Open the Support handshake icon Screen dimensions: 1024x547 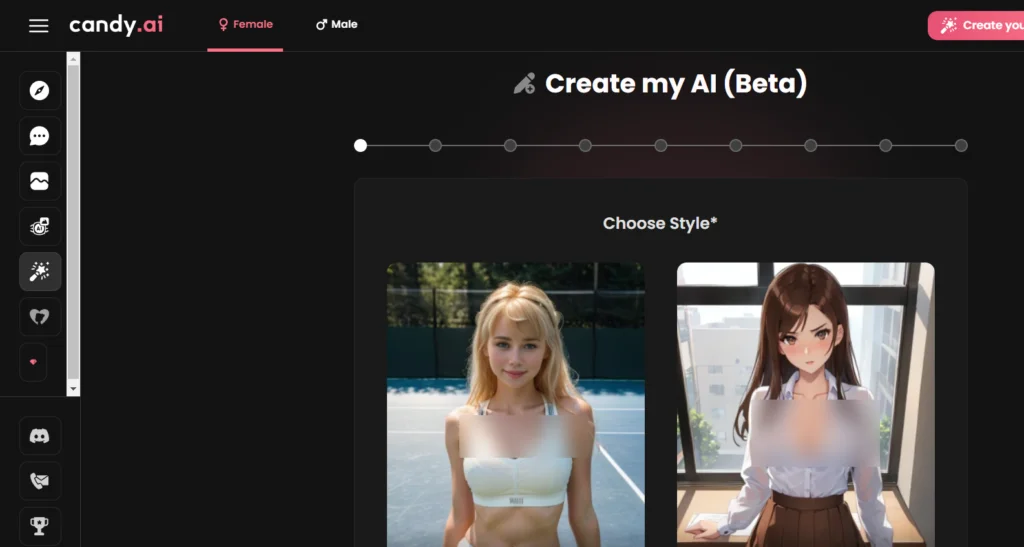(x=40, y=481)
